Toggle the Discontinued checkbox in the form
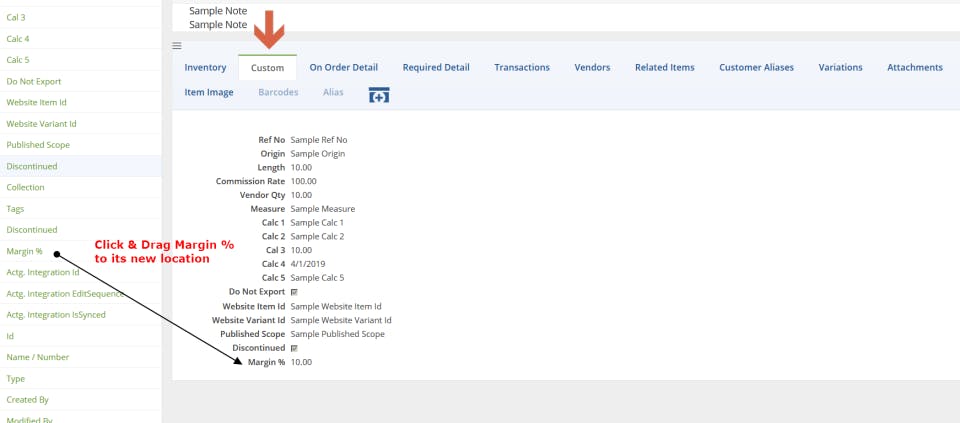 tap(294, 348)
